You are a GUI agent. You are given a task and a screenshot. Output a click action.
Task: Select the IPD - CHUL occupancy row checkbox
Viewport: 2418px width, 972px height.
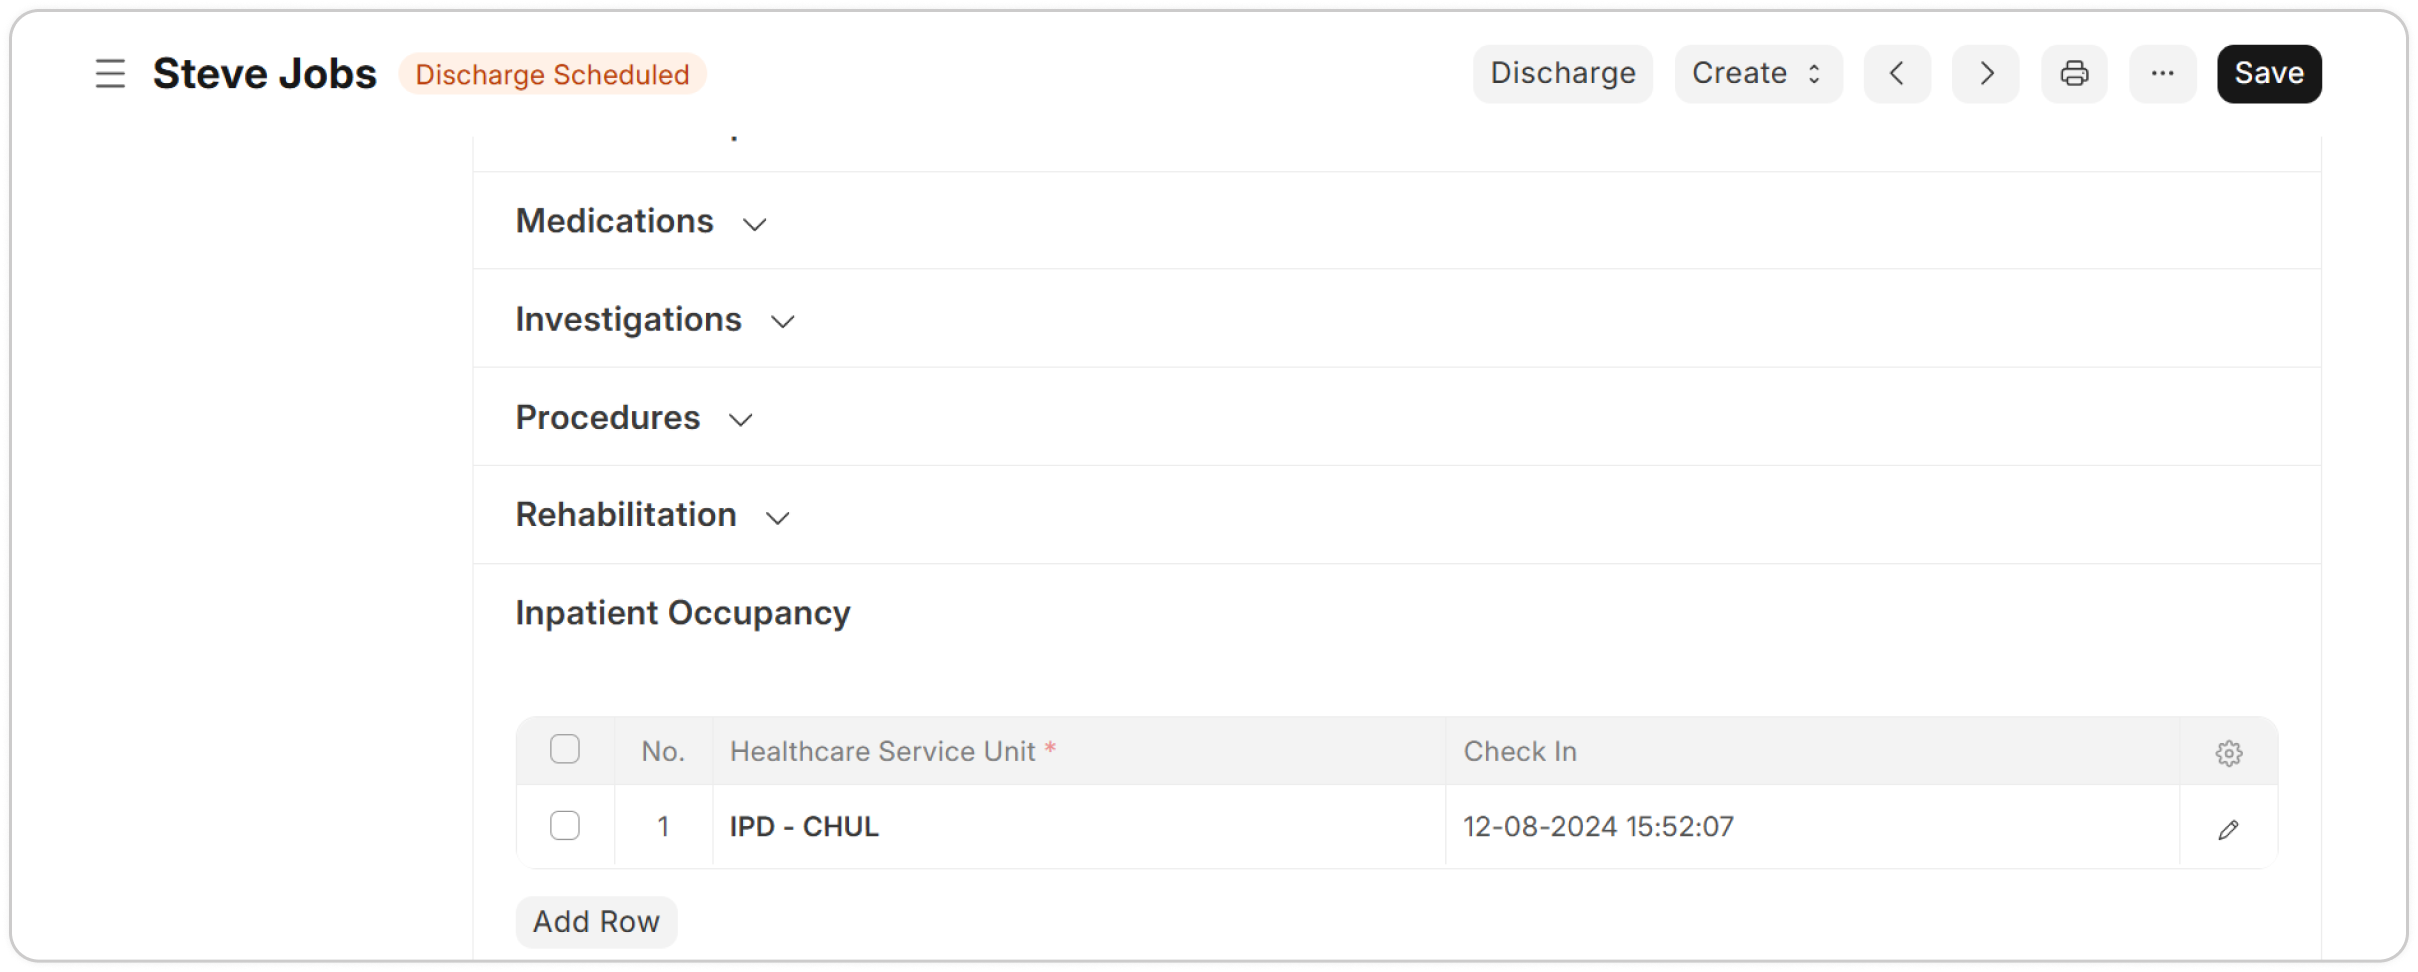[566, 825]
